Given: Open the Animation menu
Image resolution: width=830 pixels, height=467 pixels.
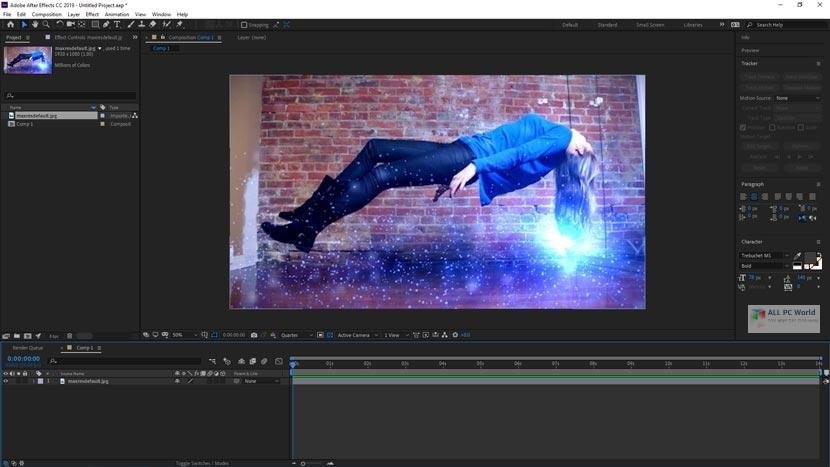Looking at the screenshot, I should tap(117, 14).
